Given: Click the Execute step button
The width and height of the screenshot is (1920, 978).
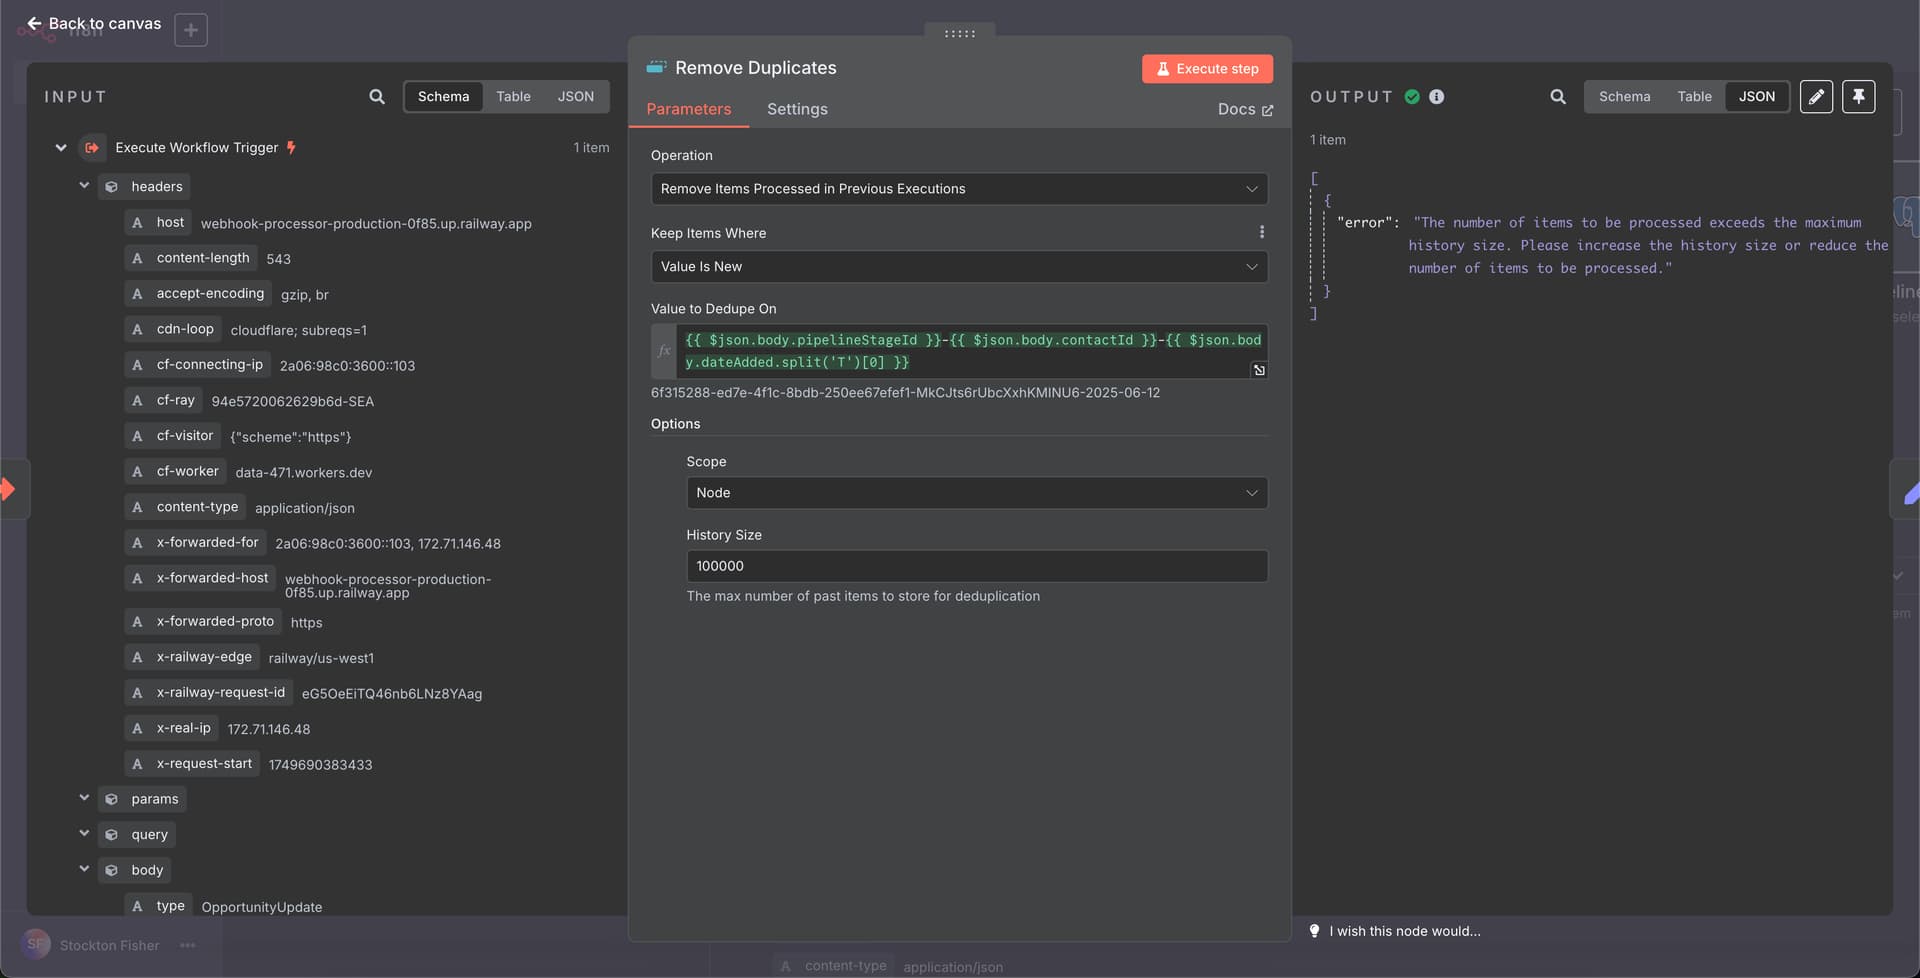Looking at the screenshot, I should (x=1207, y=69).
